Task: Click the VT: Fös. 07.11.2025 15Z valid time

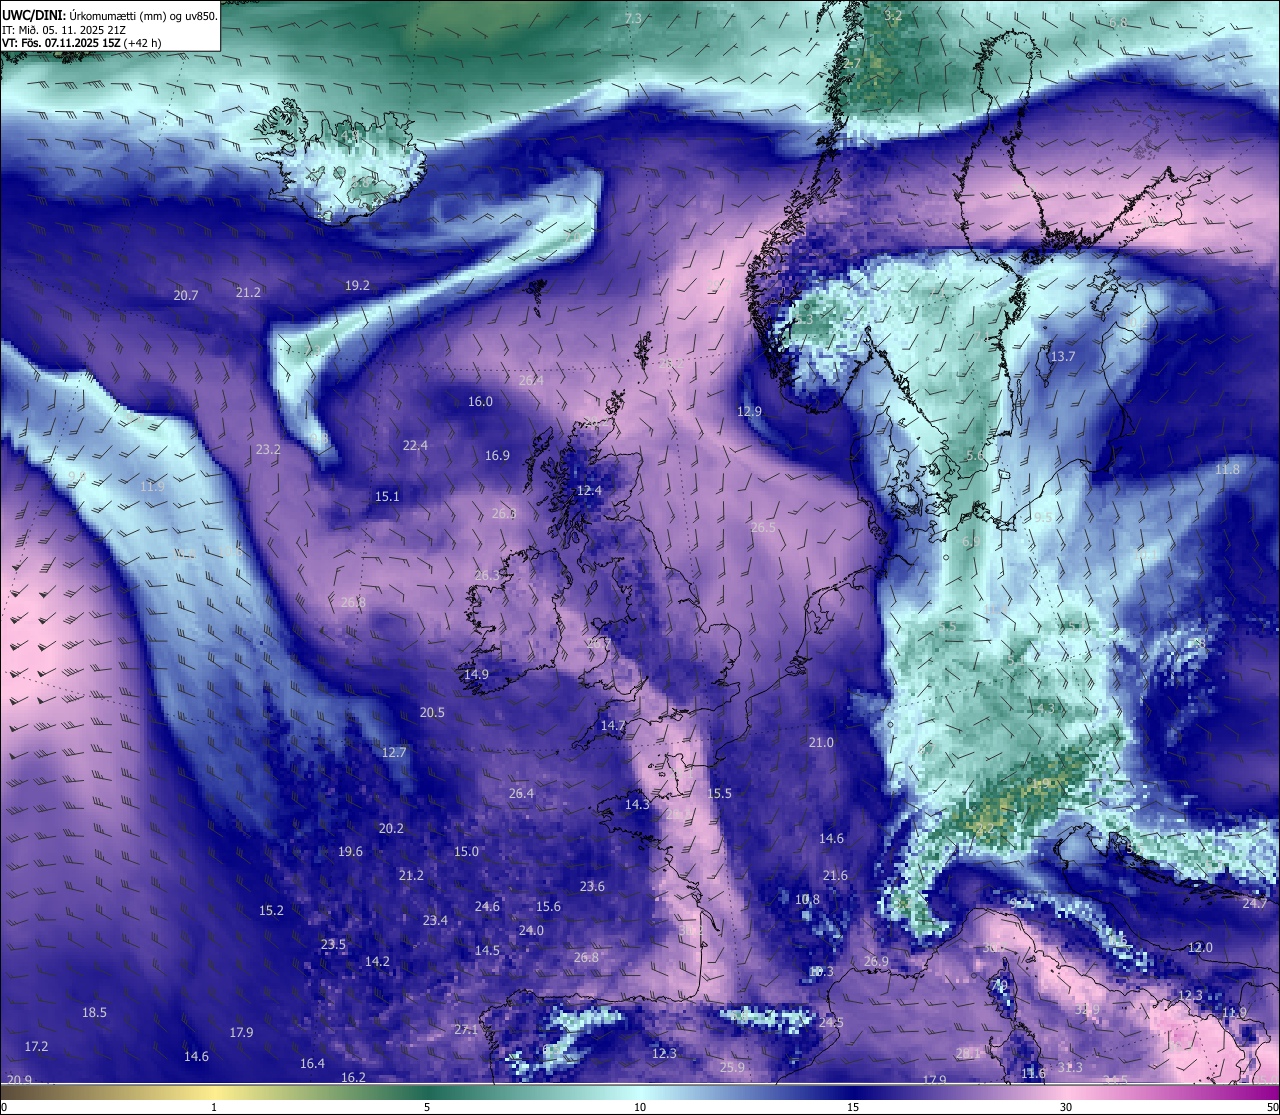Action: pos(82,43)
